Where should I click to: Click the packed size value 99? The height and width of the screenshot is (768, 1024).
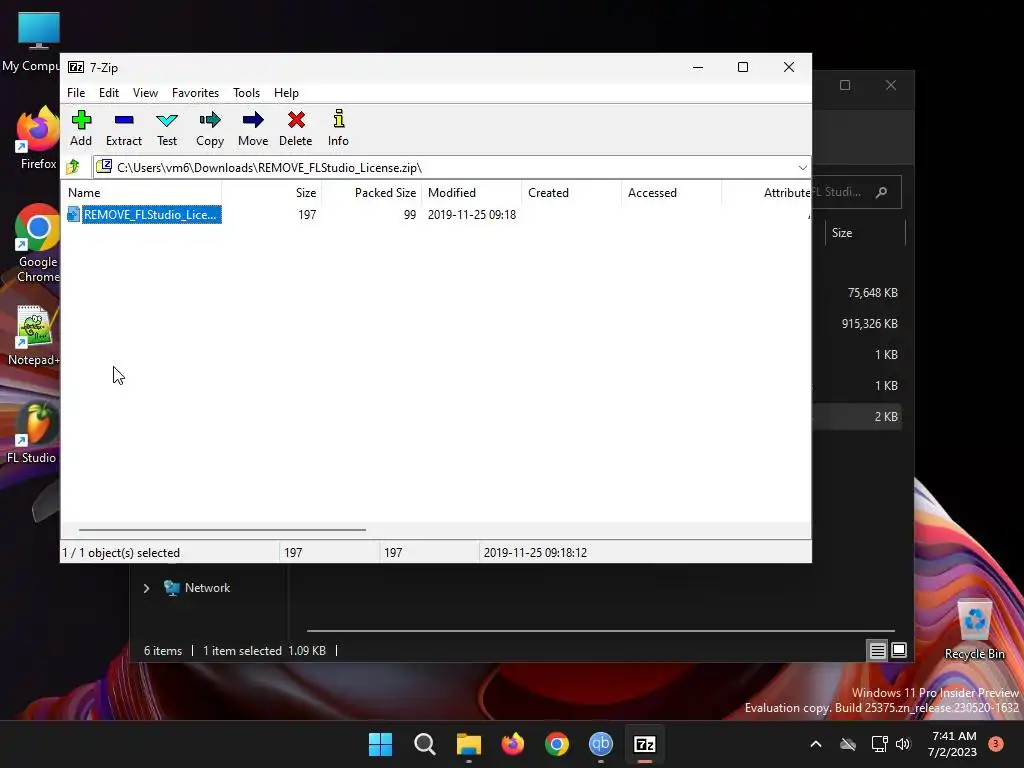(x=409, y=214)
